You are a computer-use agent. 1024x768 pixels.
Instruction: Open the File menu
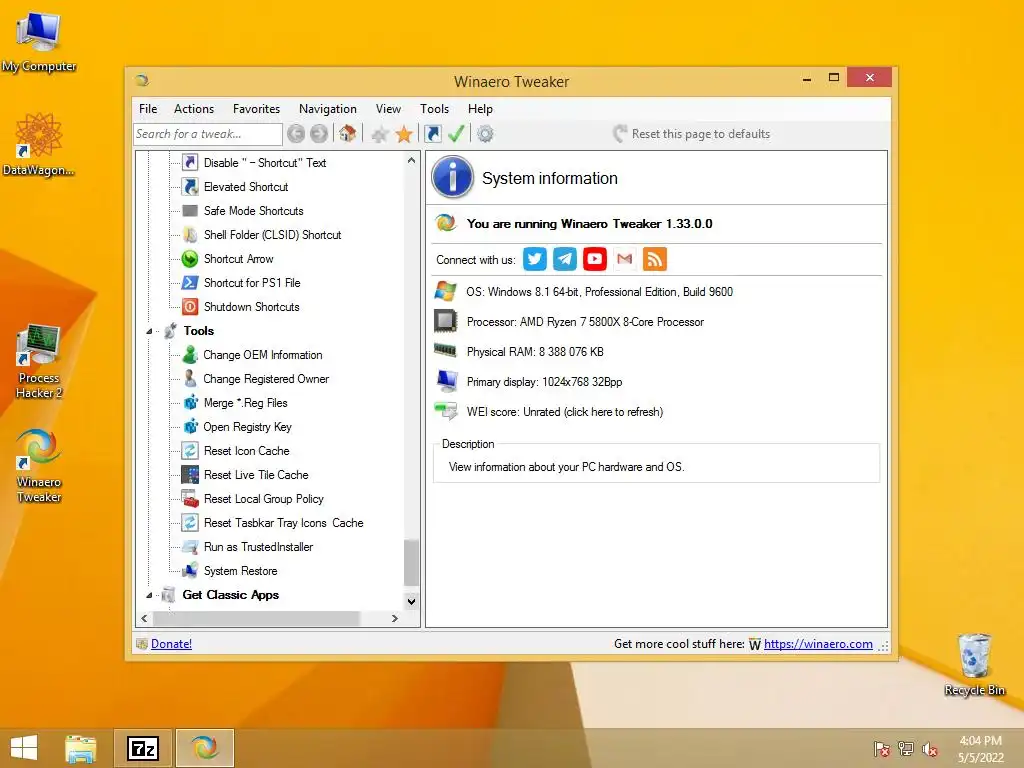point(148,109)
